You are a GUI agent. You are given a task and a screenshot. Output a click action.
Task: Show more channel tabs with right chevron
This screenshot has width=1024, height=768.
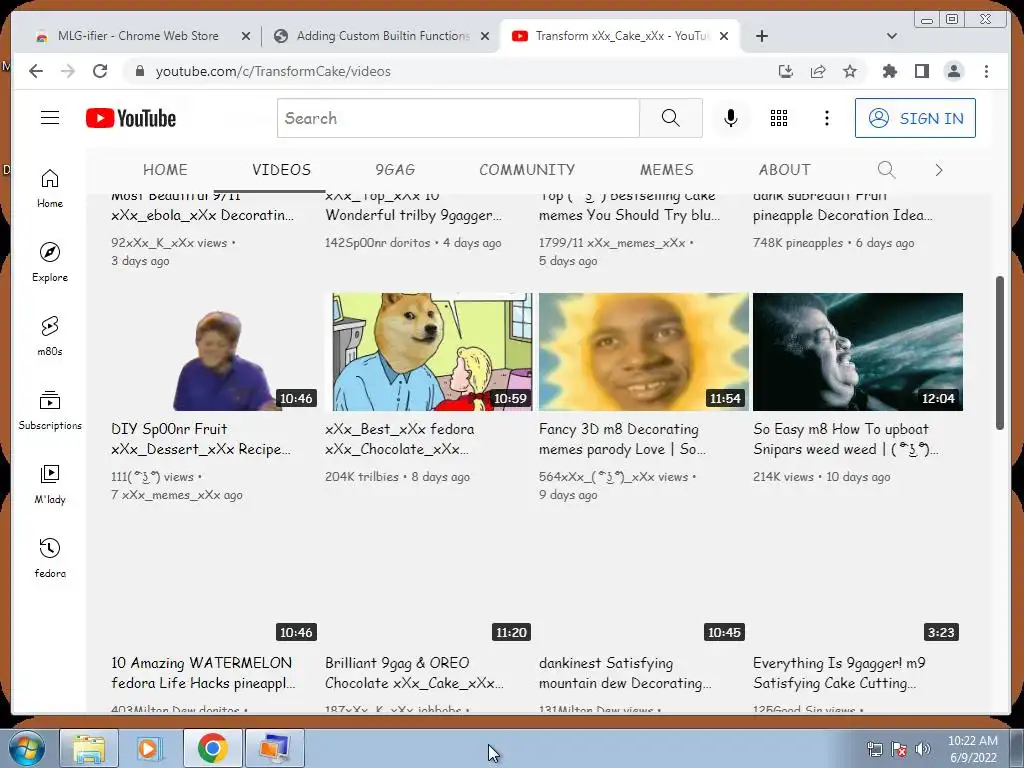click(x=939, y=170)
